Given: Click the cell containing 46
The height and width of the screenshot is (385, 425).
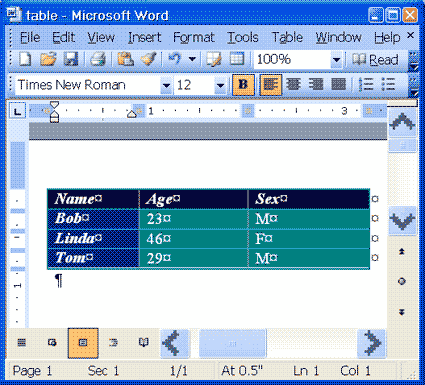Looking at the screenshot, I should pos(194,238).
